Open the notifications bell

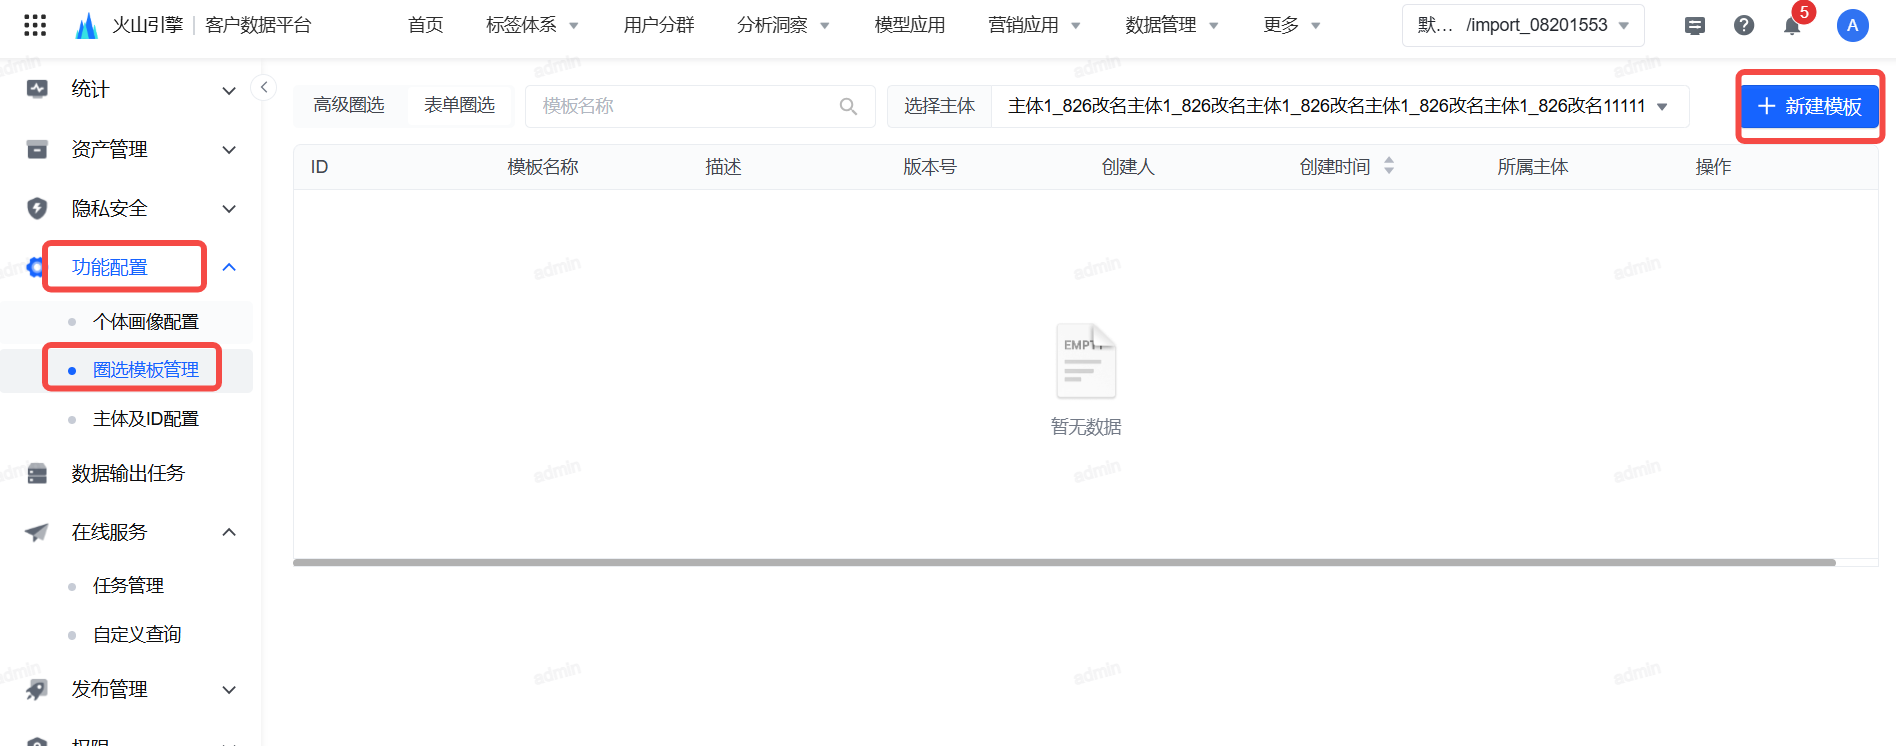coord(1792,26)
